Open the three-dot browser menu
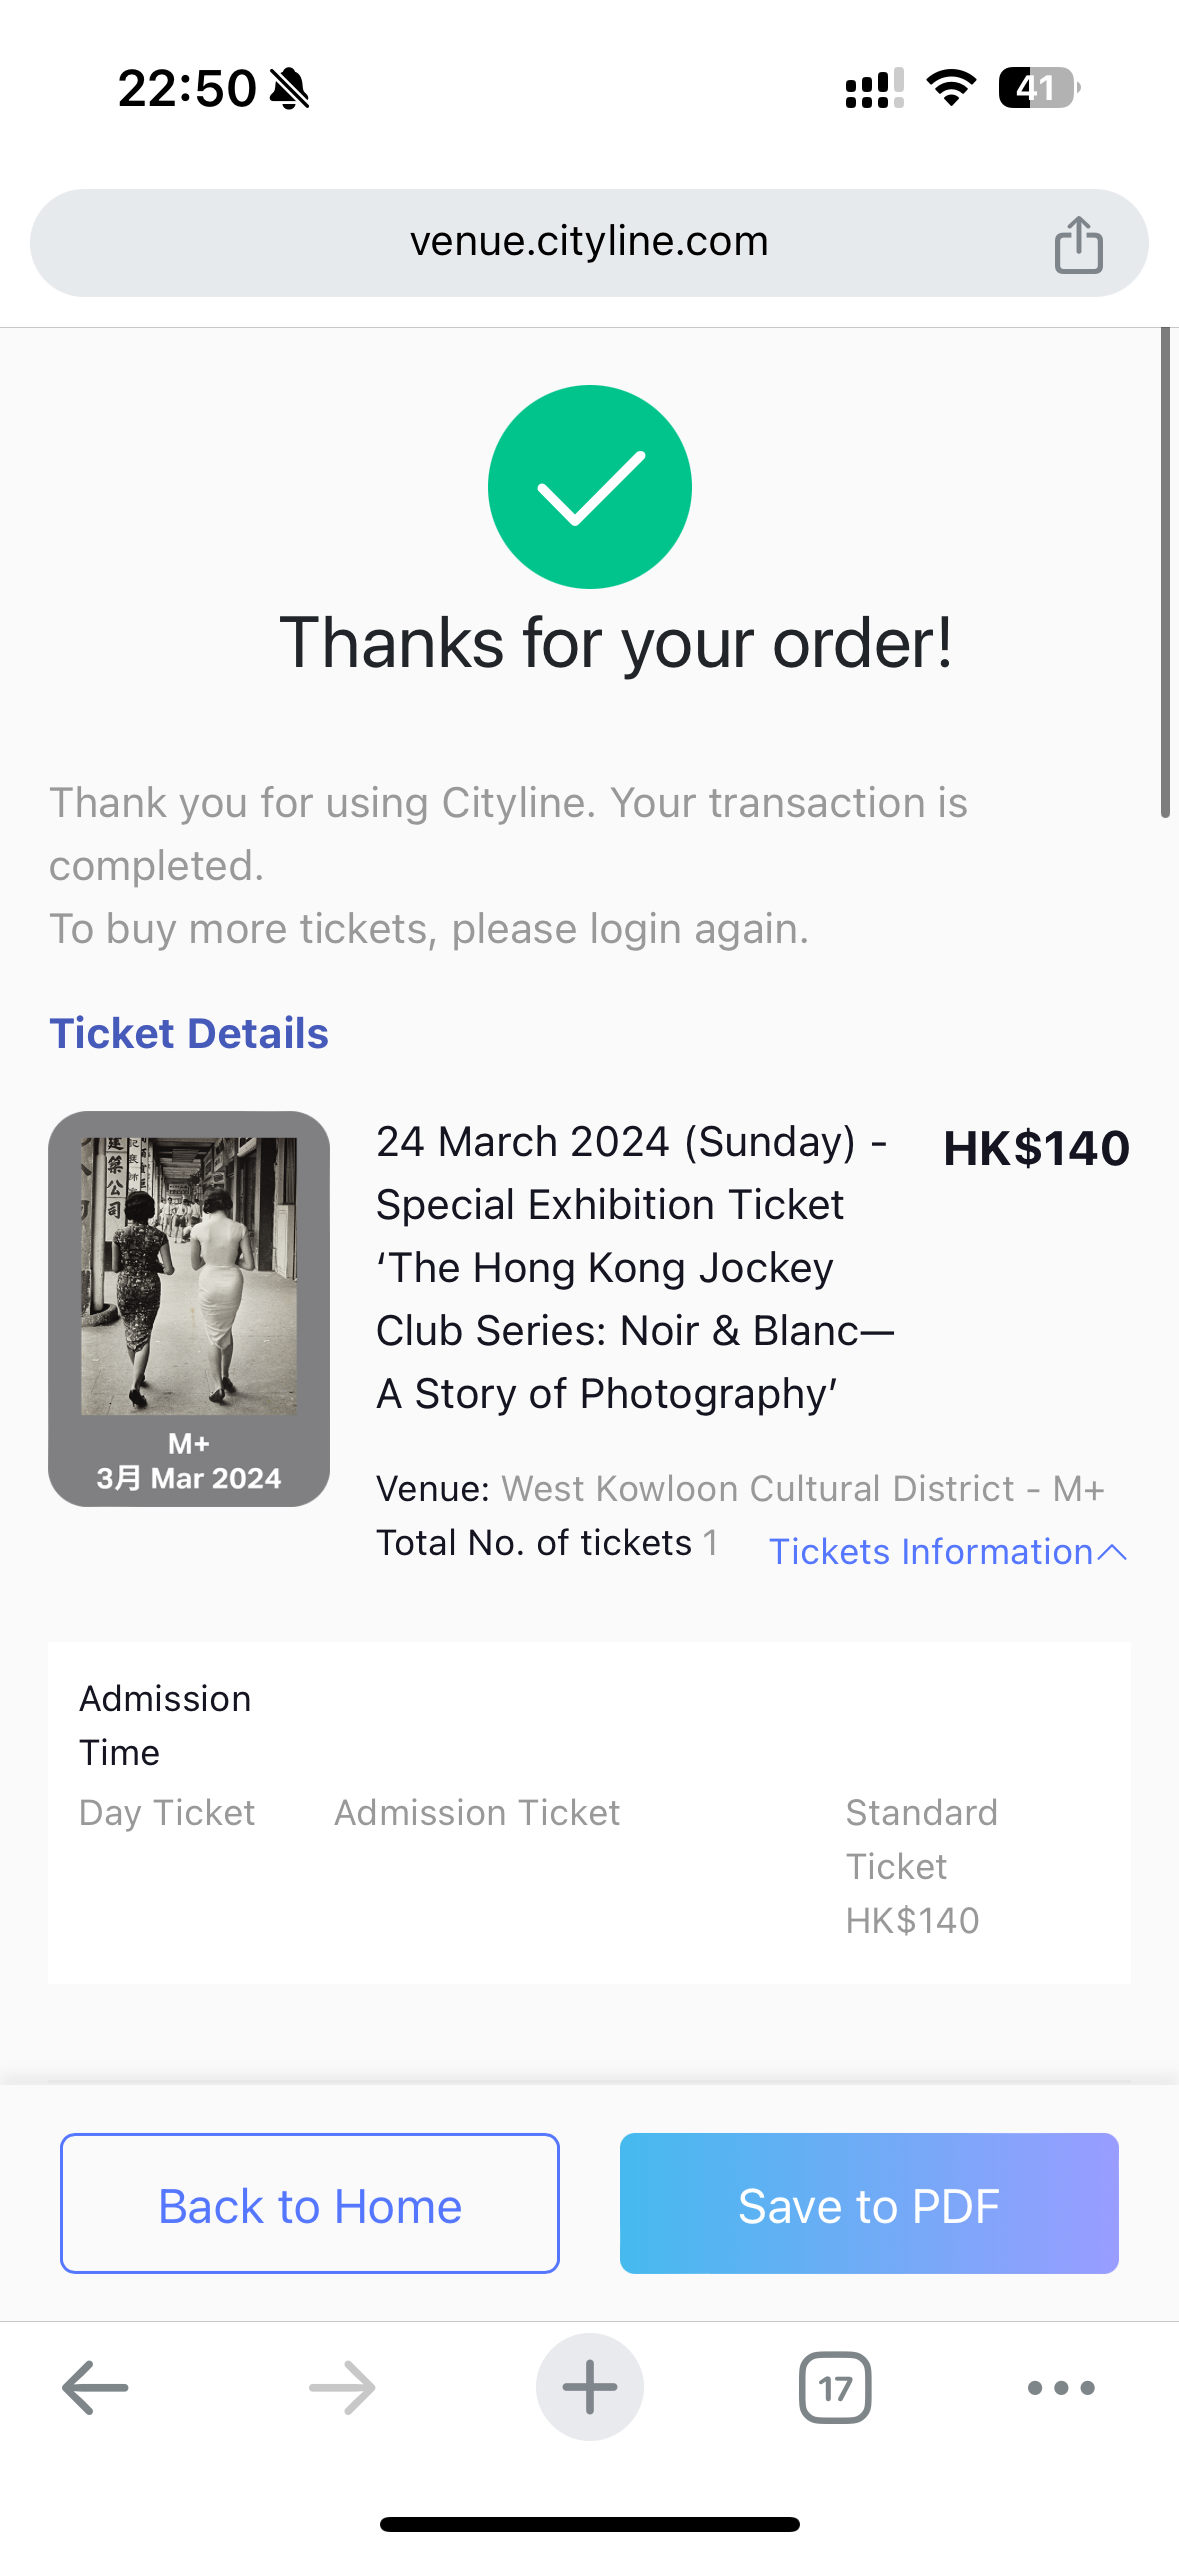The image size is (1179, 2556). click(1061, 2387)
